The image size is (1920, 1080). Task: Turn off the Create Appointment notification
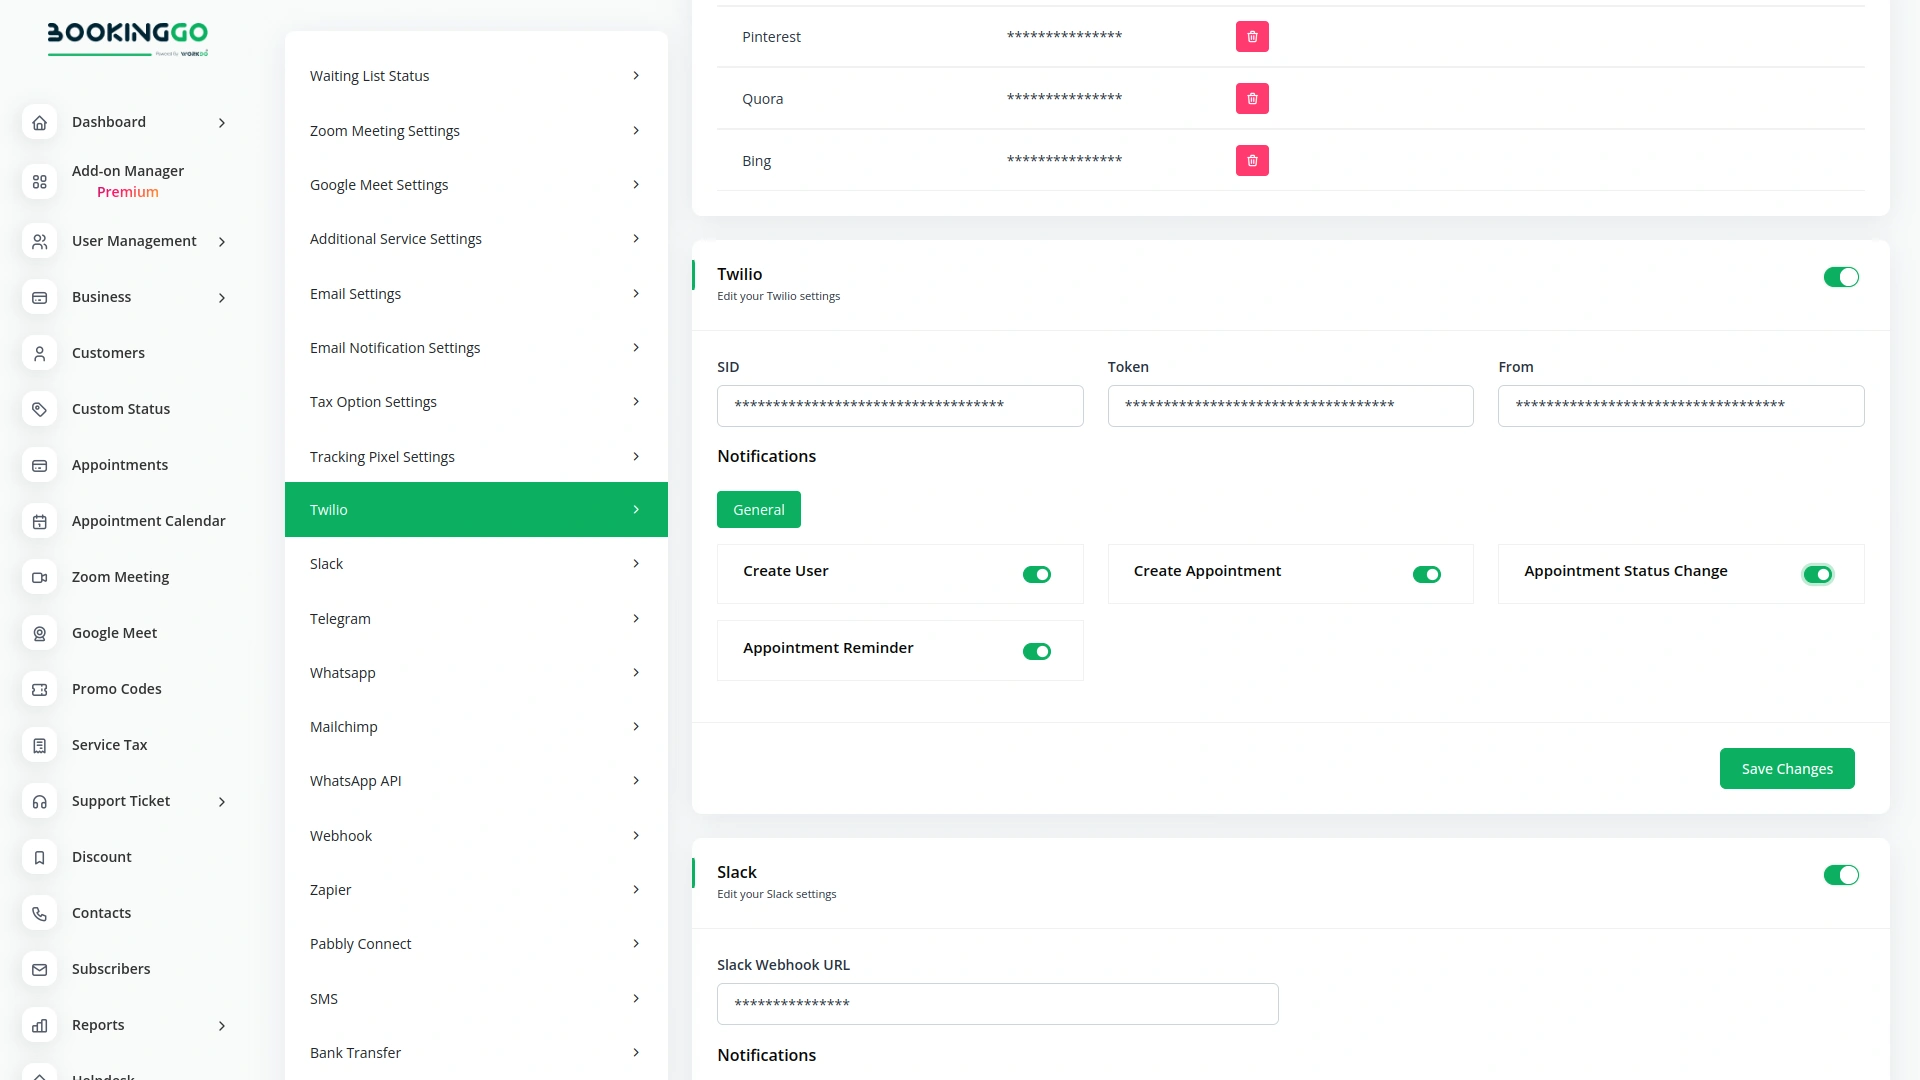[x=1427, y=574]
